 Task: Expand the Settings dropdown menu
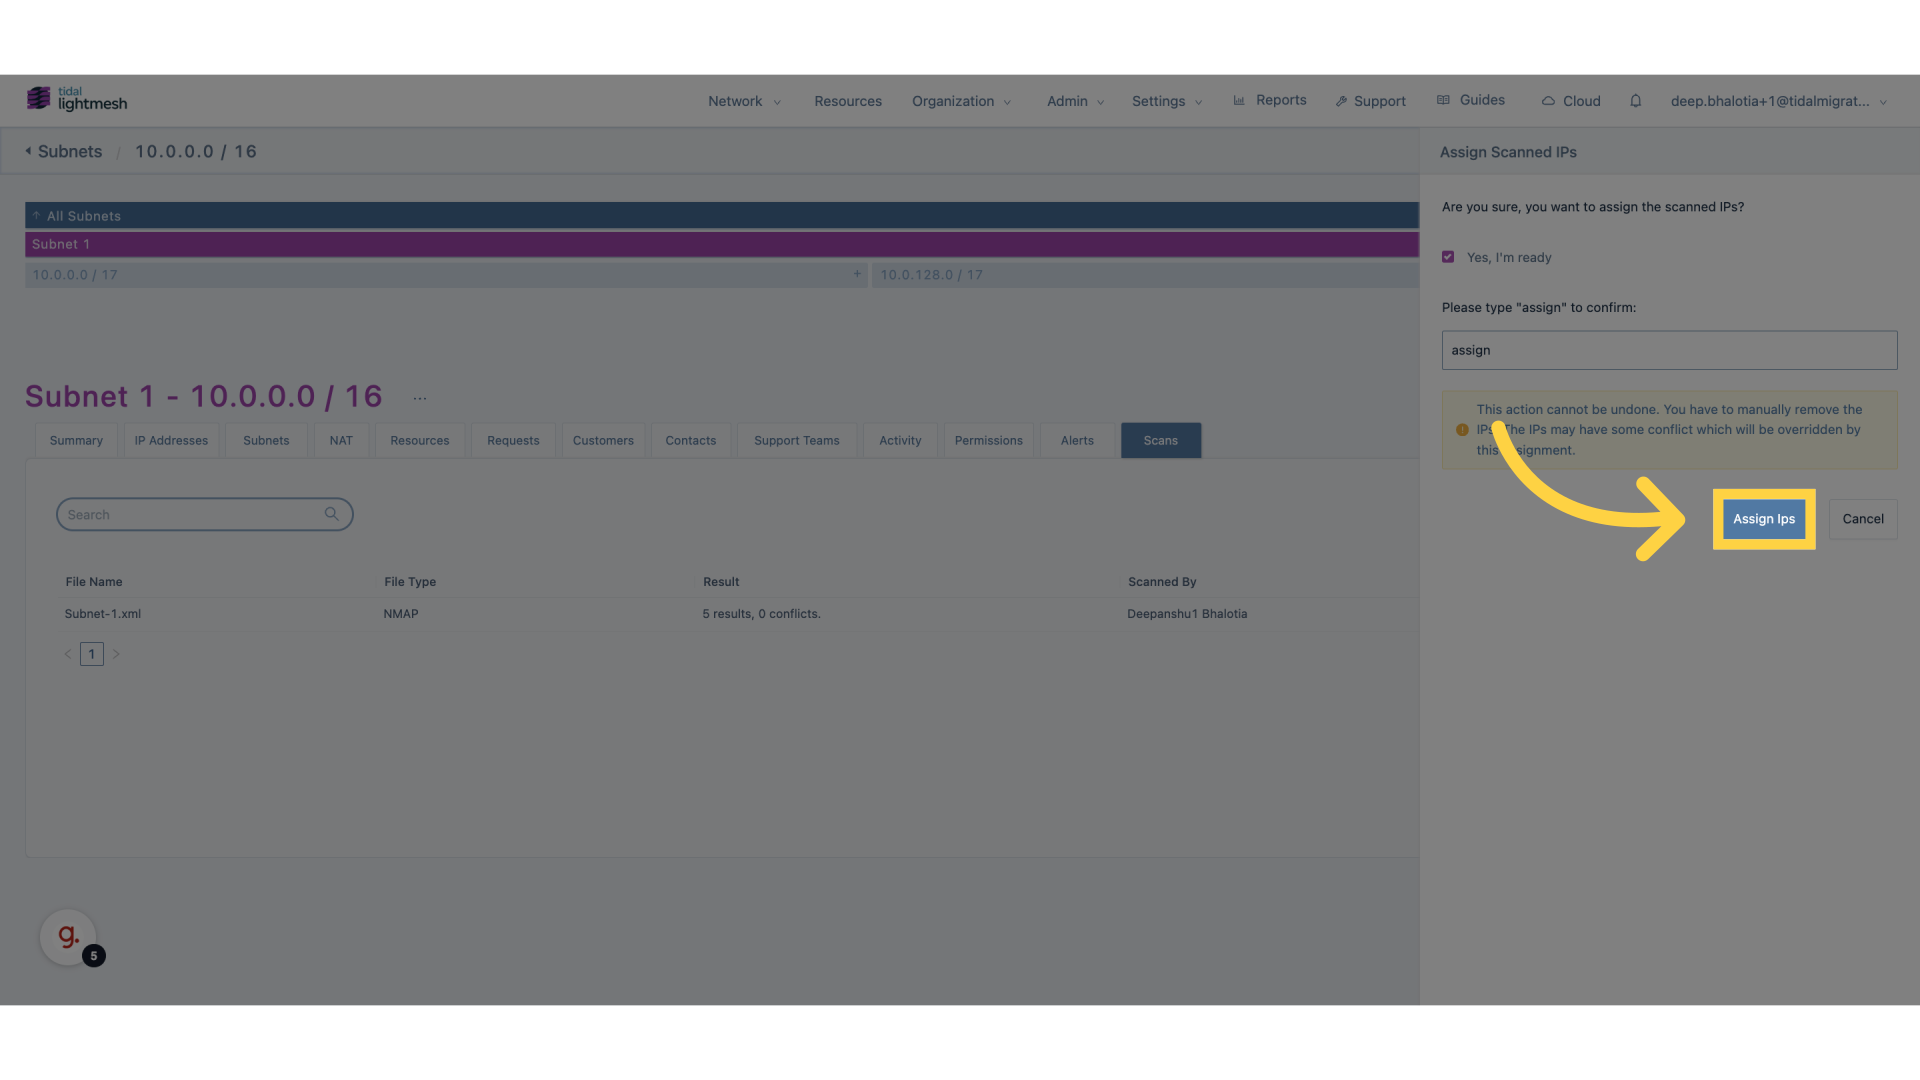(1166, 100)
